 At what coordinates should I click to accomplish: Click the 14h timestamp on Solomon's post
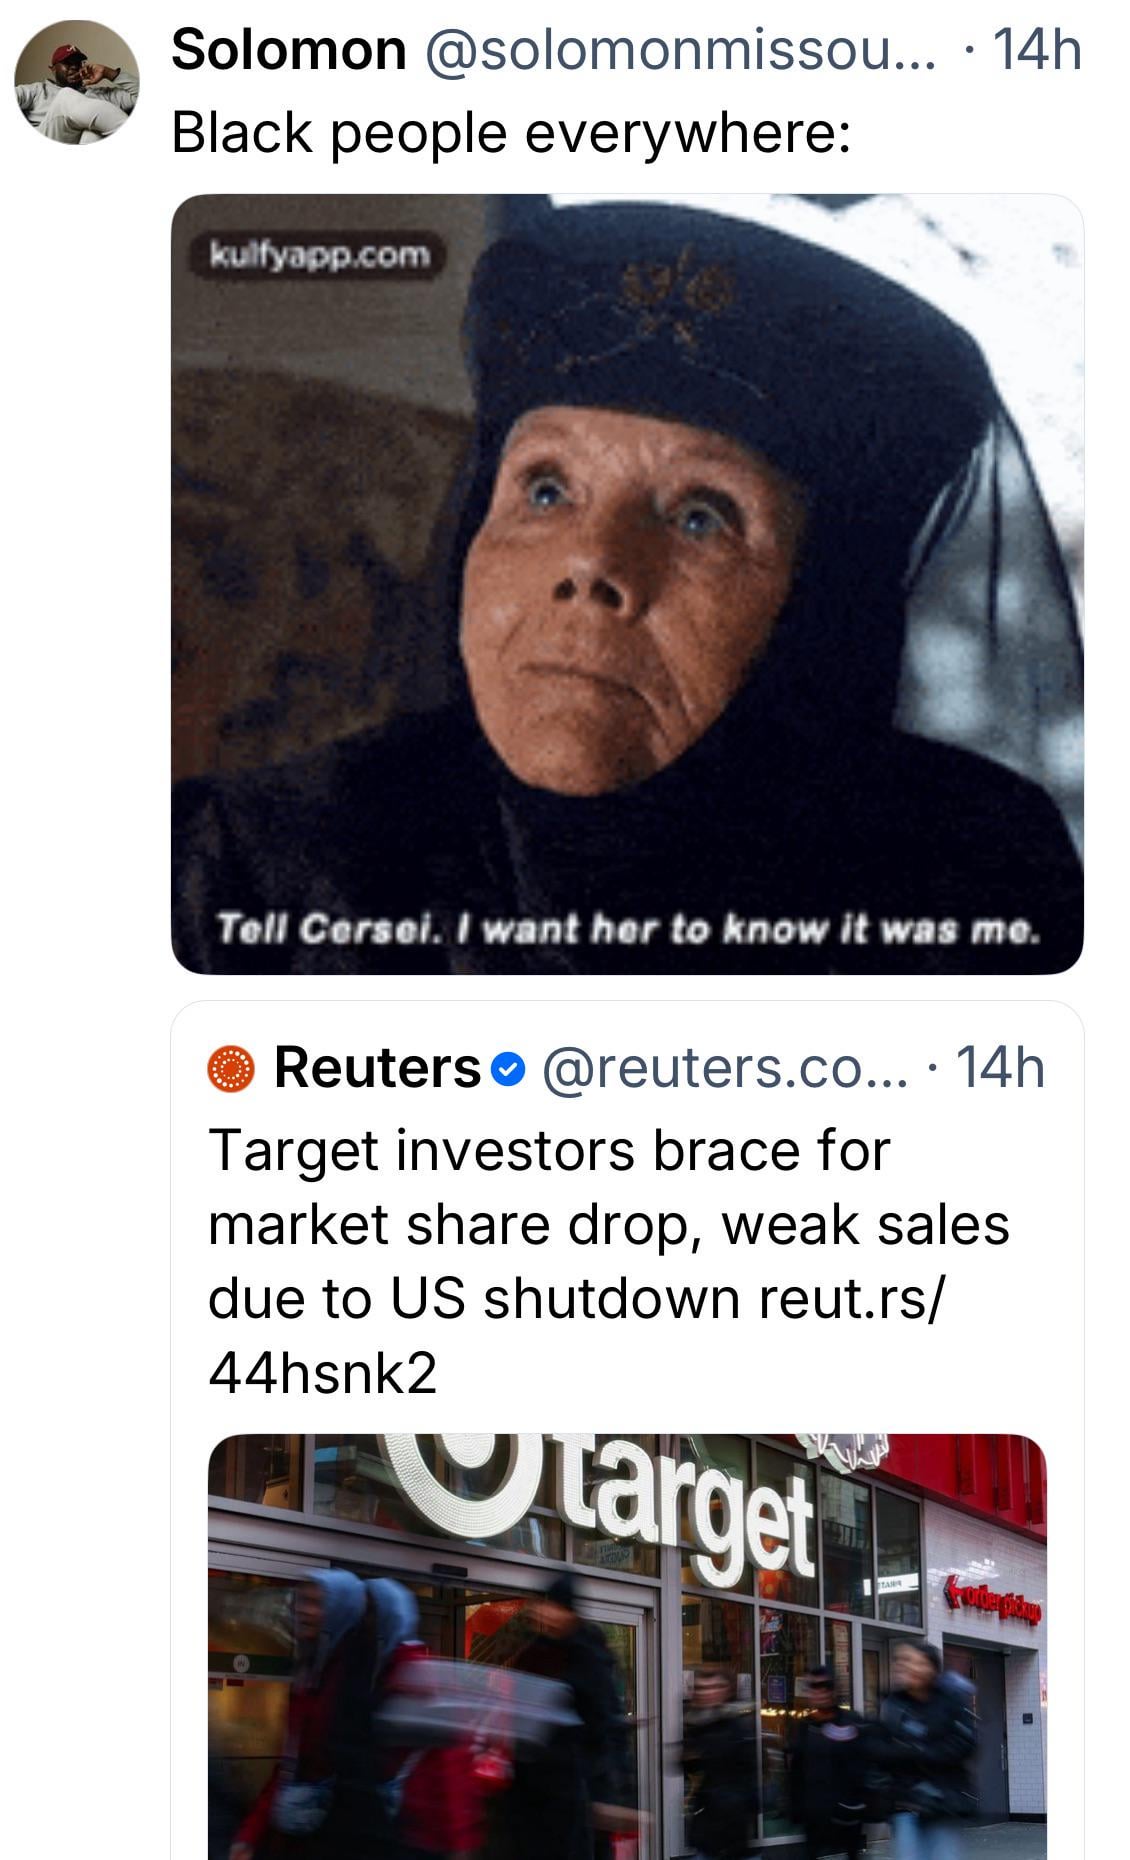1037,50
